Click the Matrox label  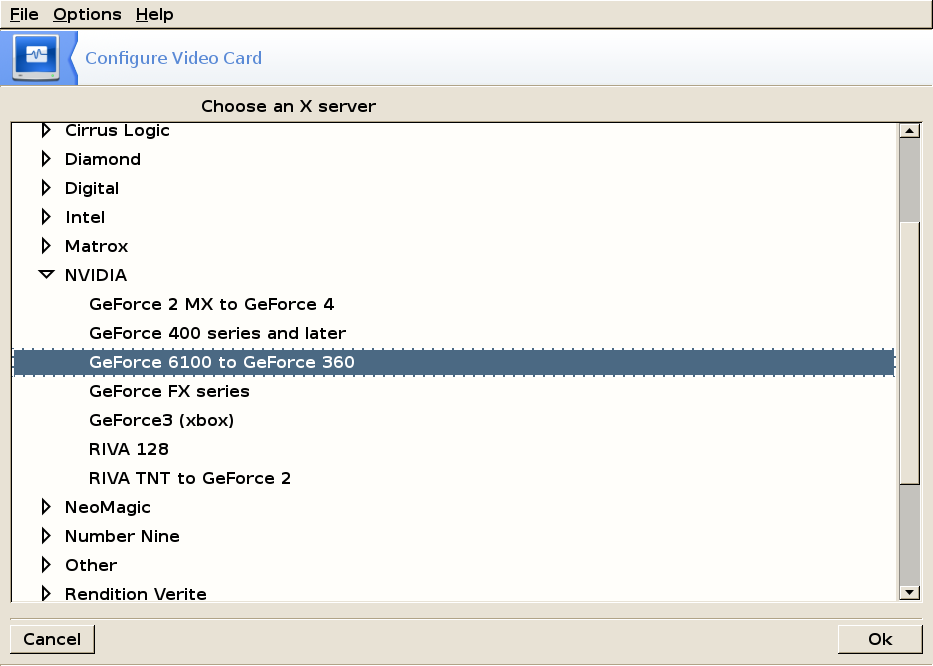point(96,246)
